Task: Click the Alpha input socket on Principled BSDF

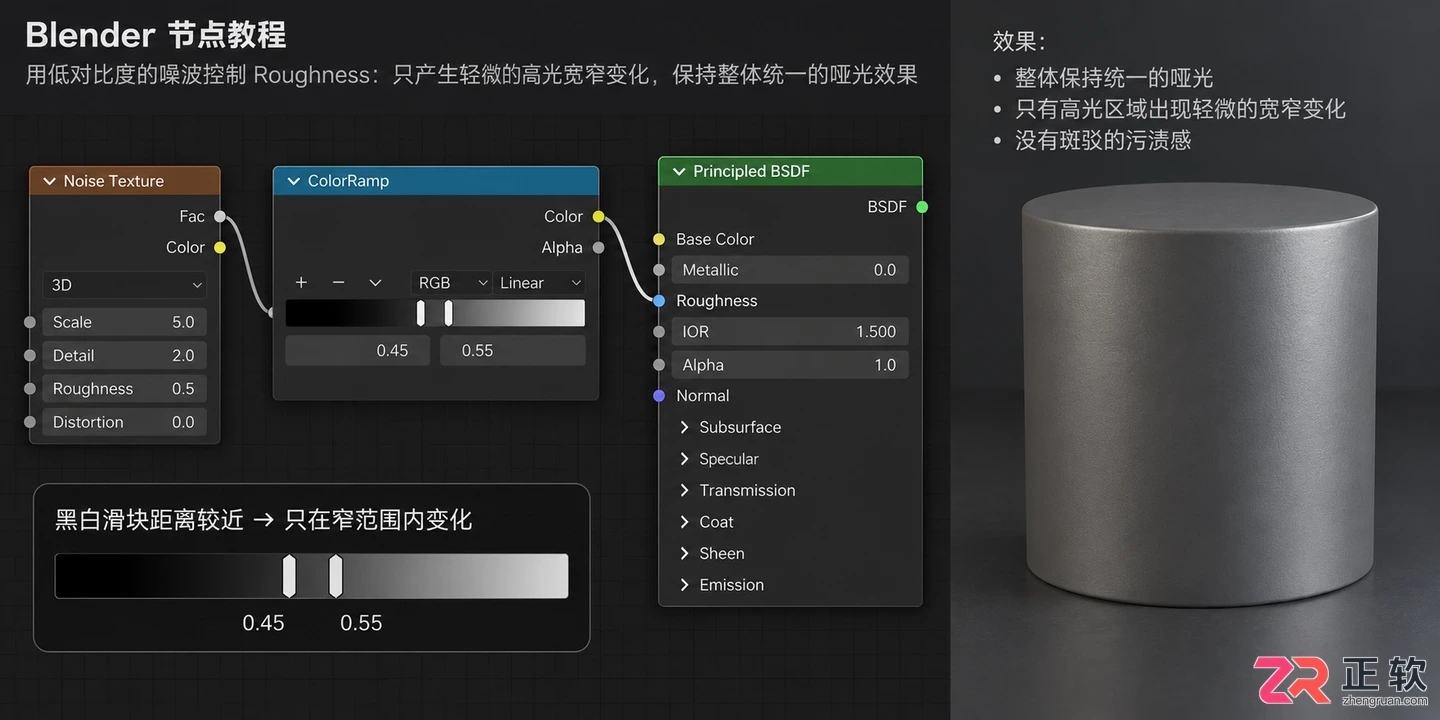Action: point(659,365)
